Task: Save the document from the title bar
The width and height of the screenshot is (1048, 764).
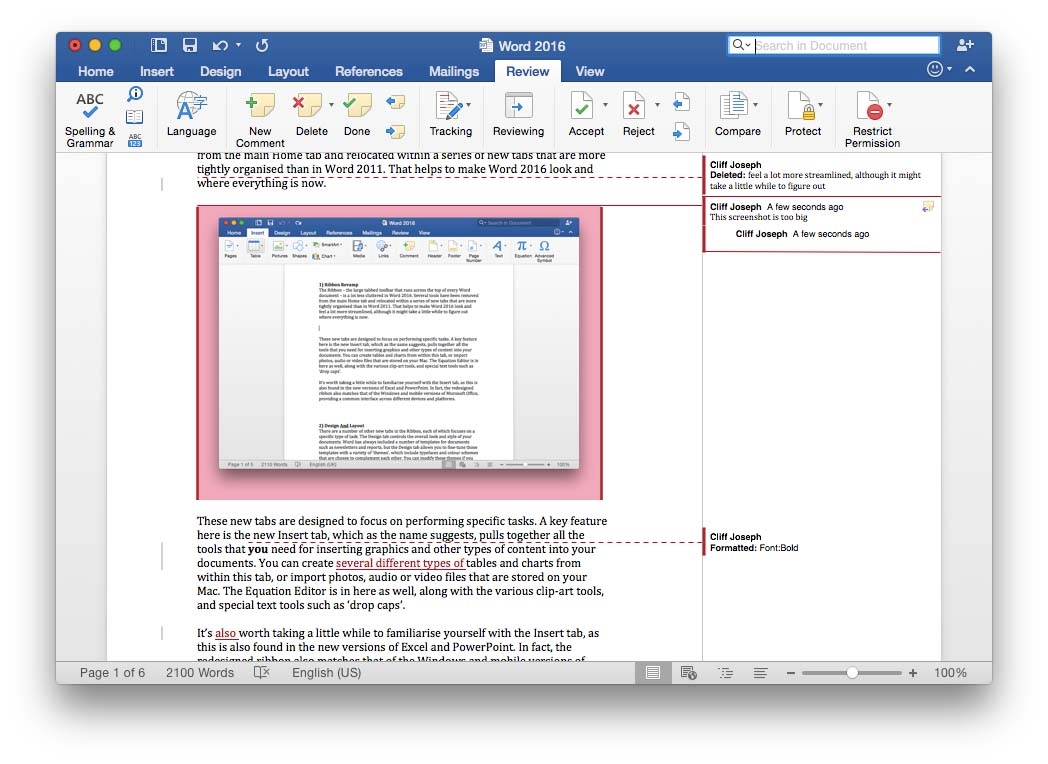Action: (190, 45)
